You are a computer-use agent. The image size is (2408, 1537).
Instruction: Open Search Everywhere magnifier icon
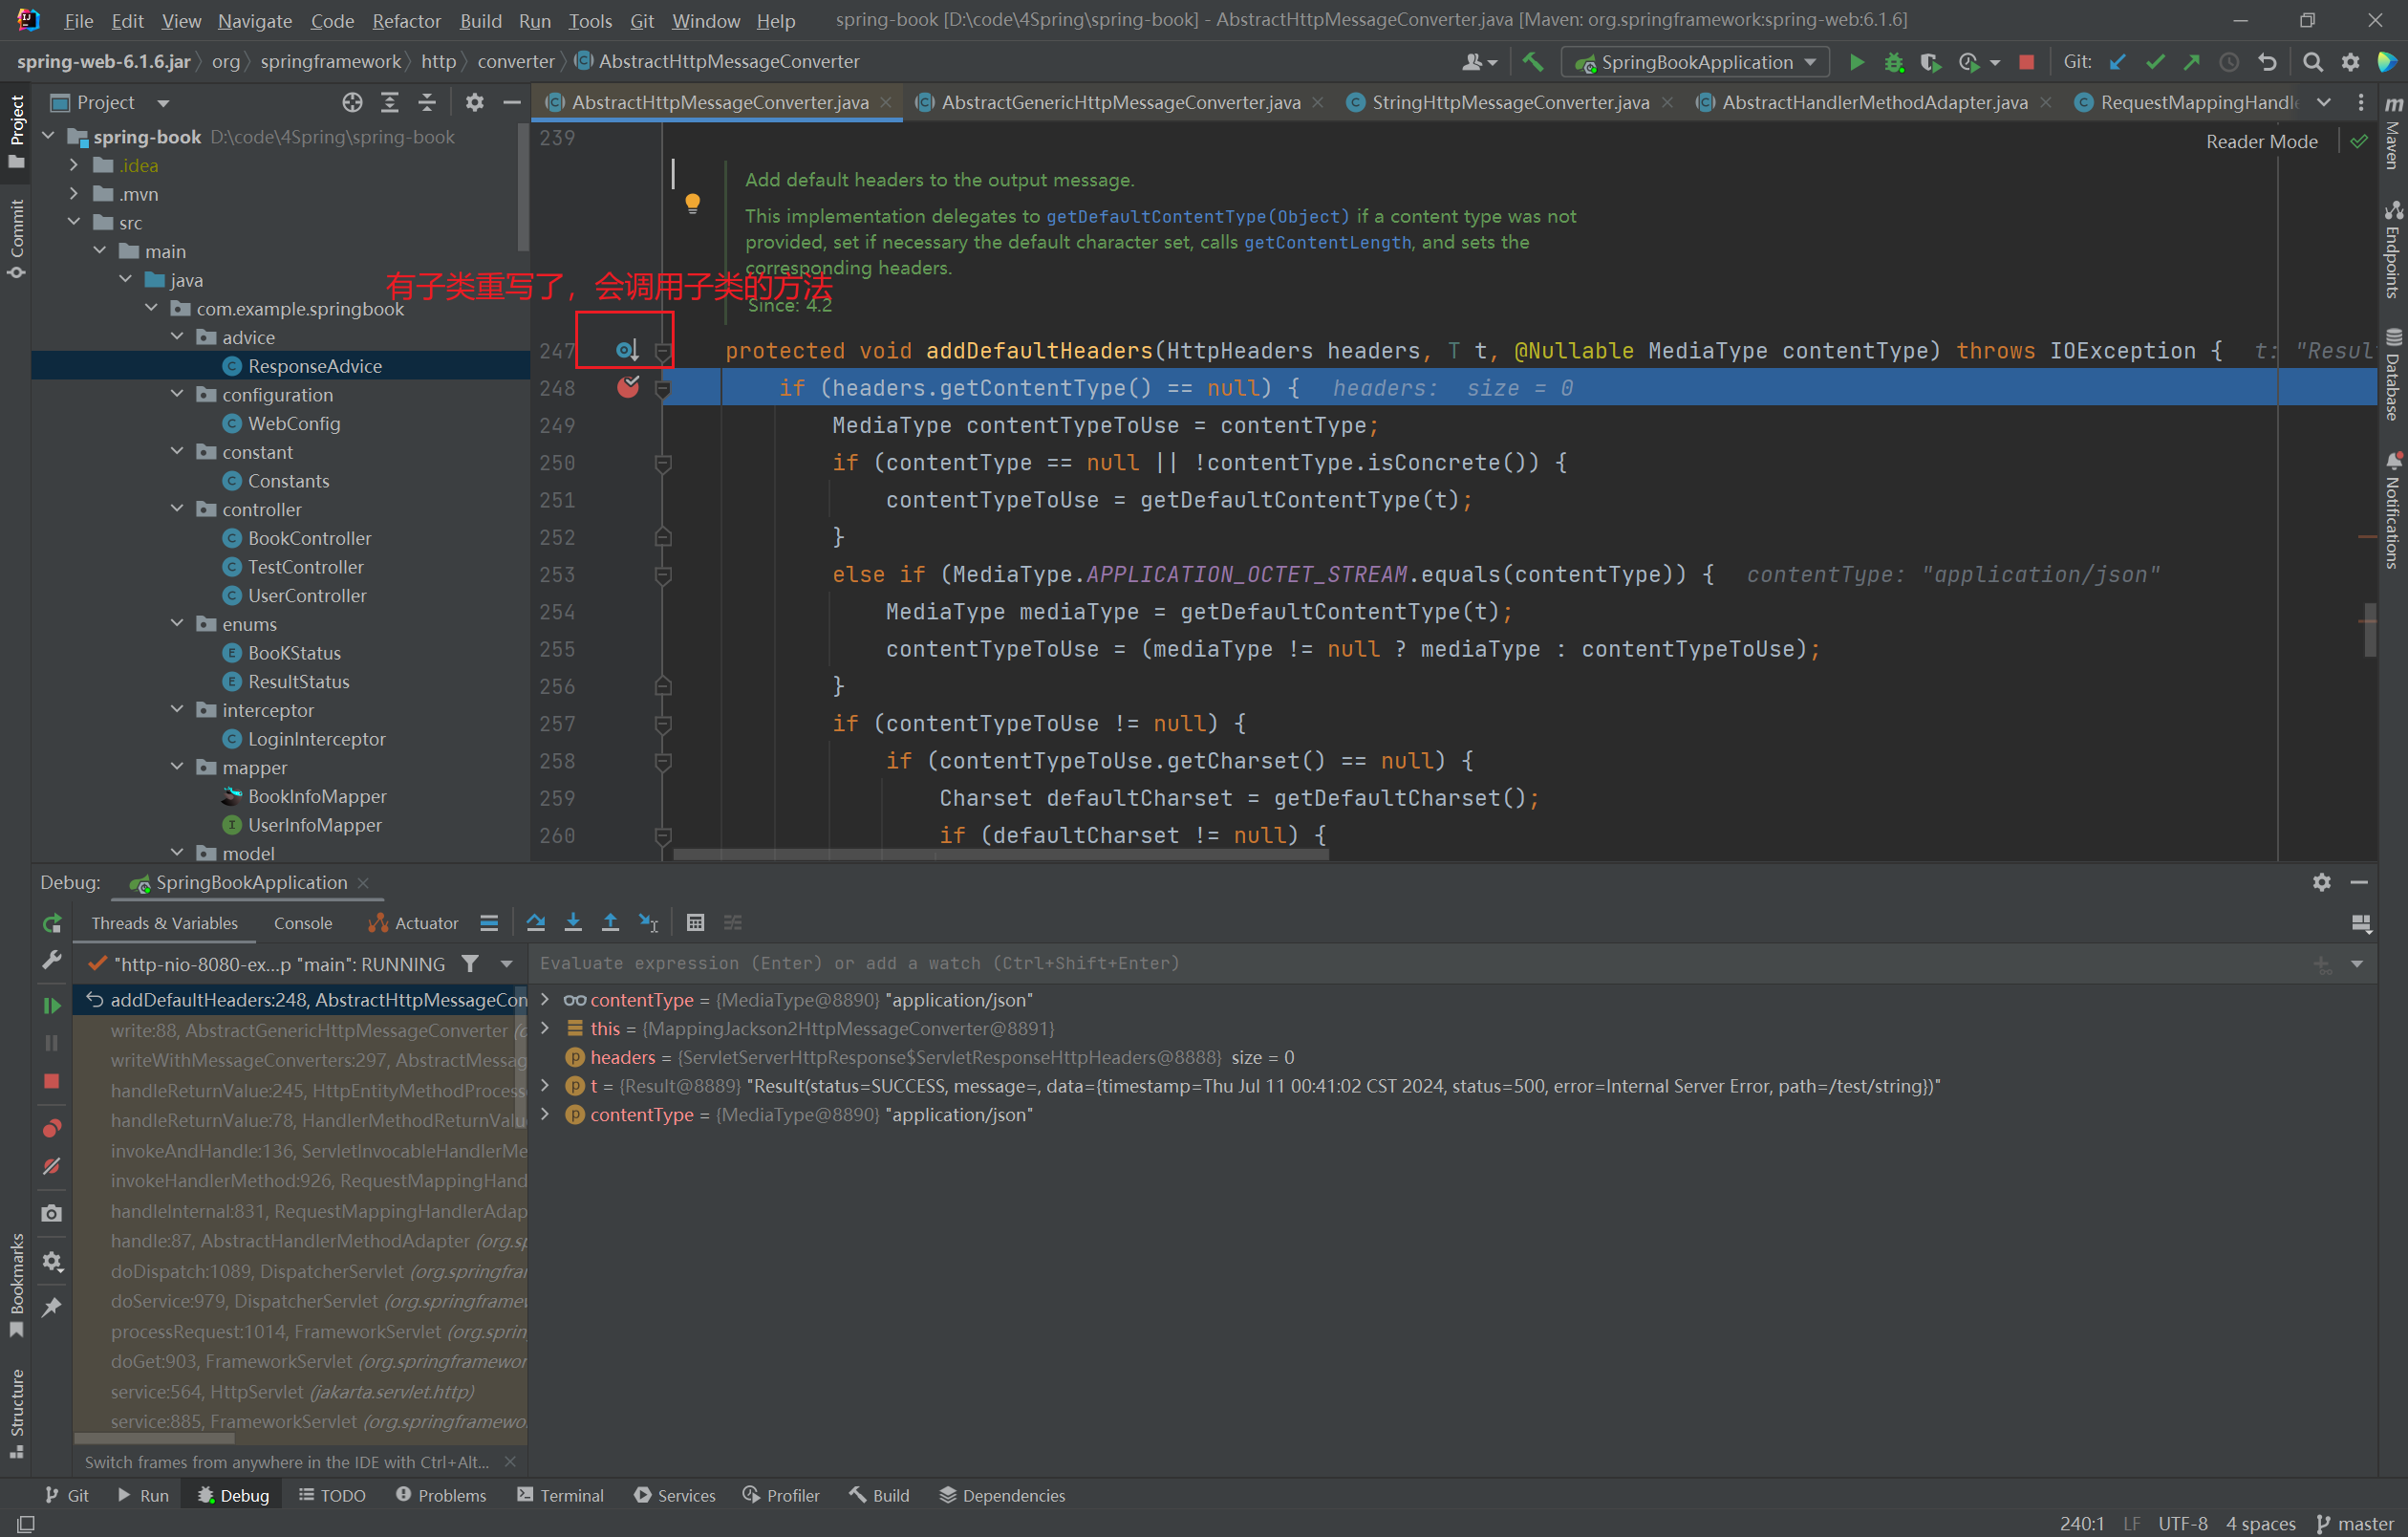click(2312, 62)
